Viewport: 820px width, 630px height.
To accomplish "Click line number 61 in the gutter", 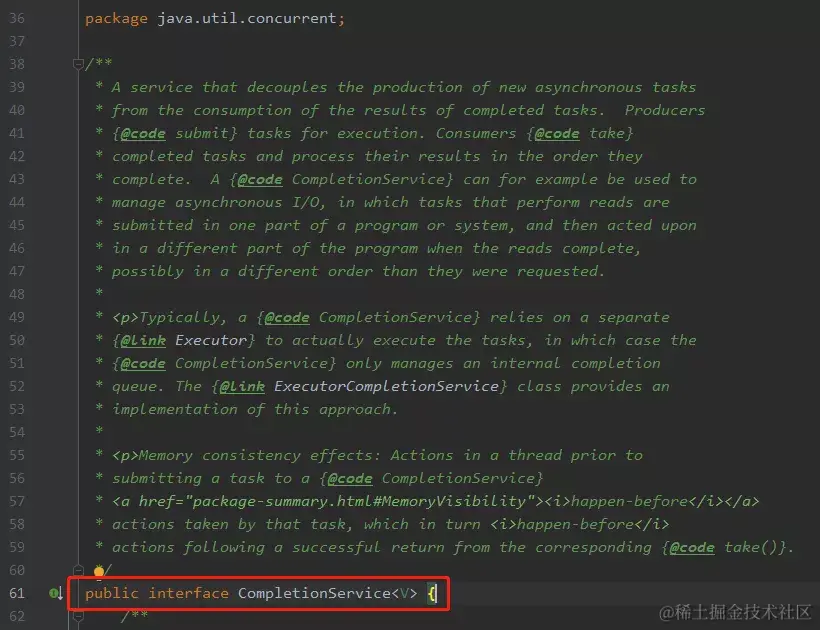I will pyautogui.click(x=17, y=593).
